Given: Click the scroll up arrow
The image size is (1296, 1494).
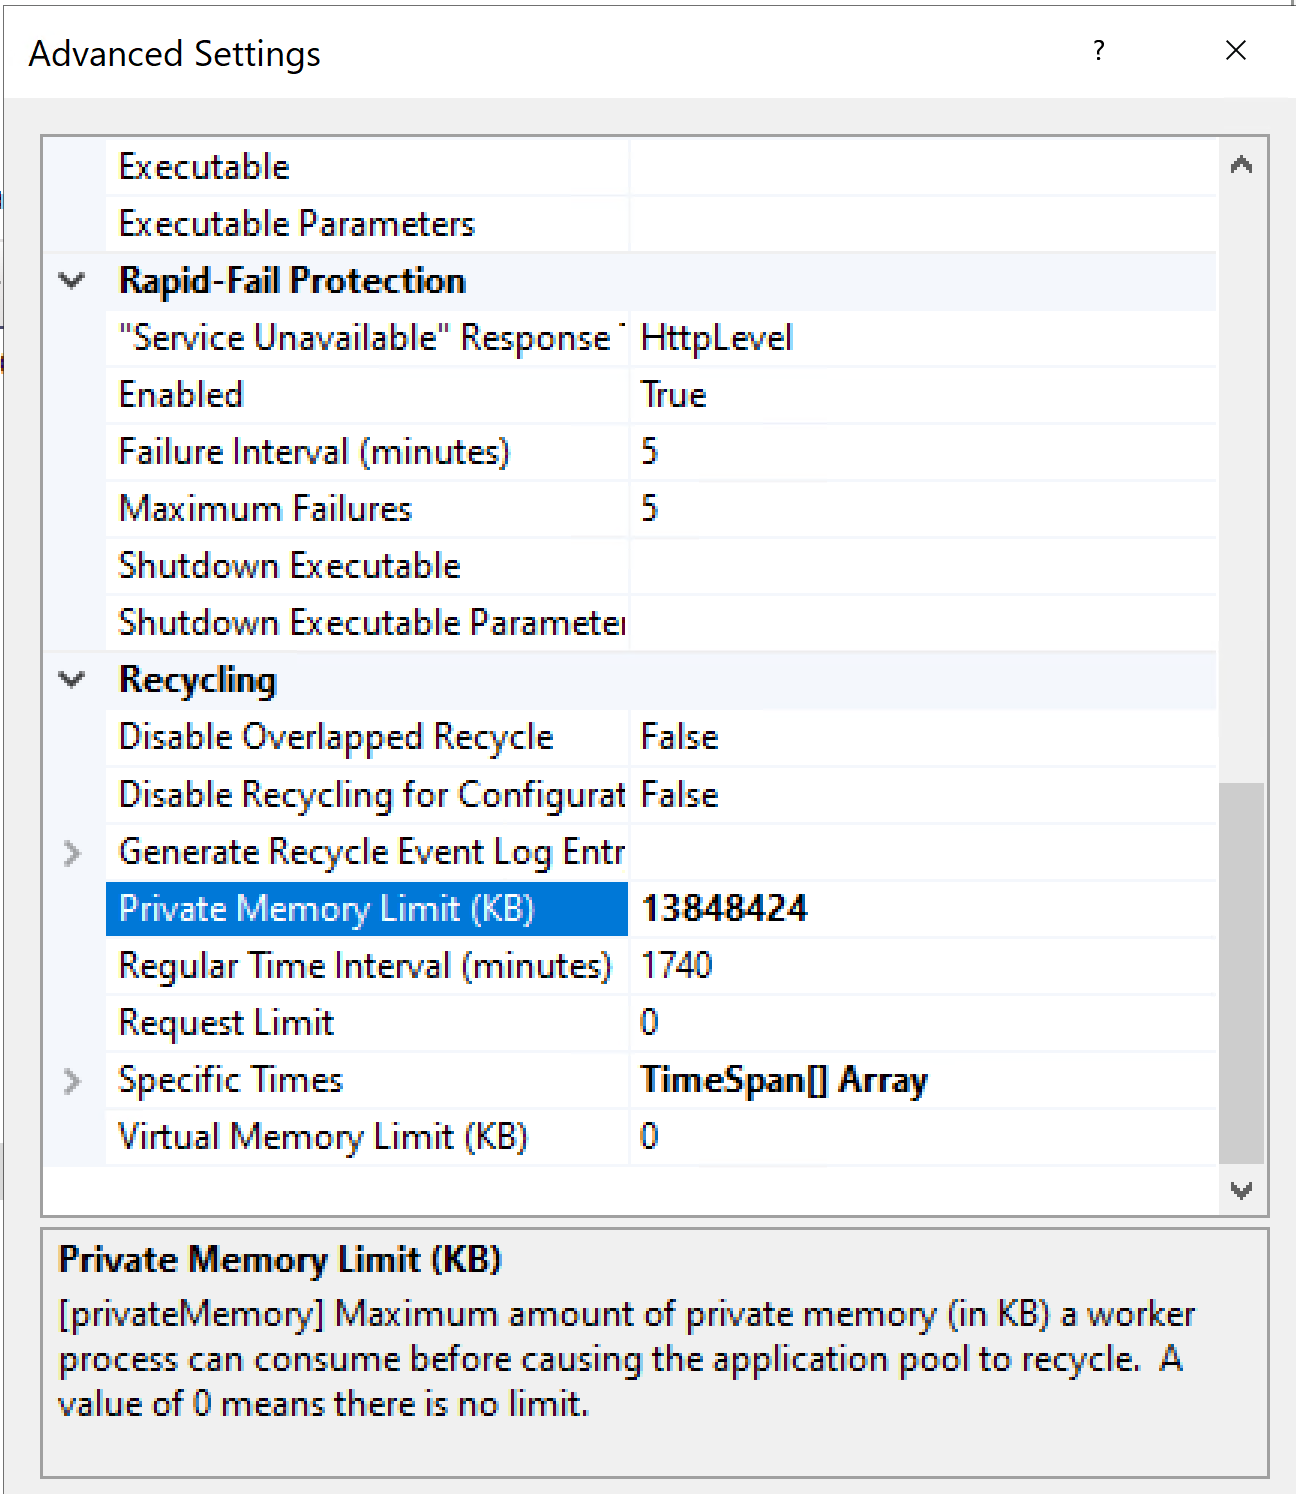Looking at the screenshot, I should [x=1241, y=165].
